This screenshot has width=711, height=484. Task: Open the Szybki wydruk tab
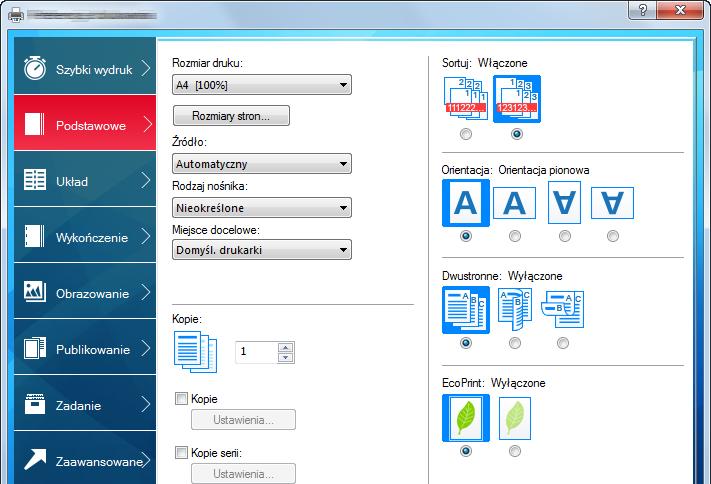pyautogui.click(x=85, y=66)
